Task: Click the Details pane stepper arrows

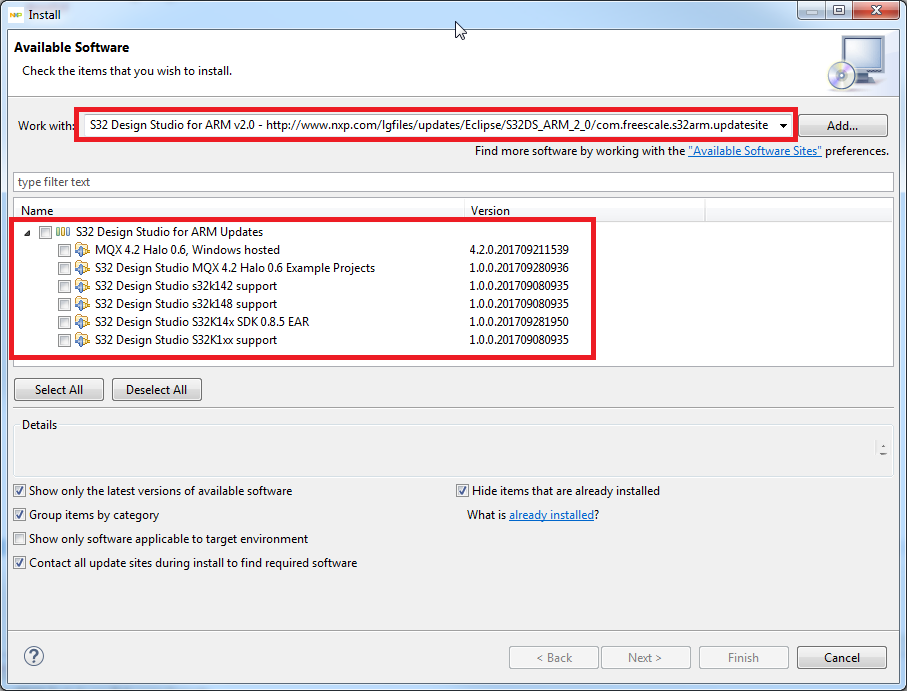Action: pyautogui.click(x=883, y=449)
